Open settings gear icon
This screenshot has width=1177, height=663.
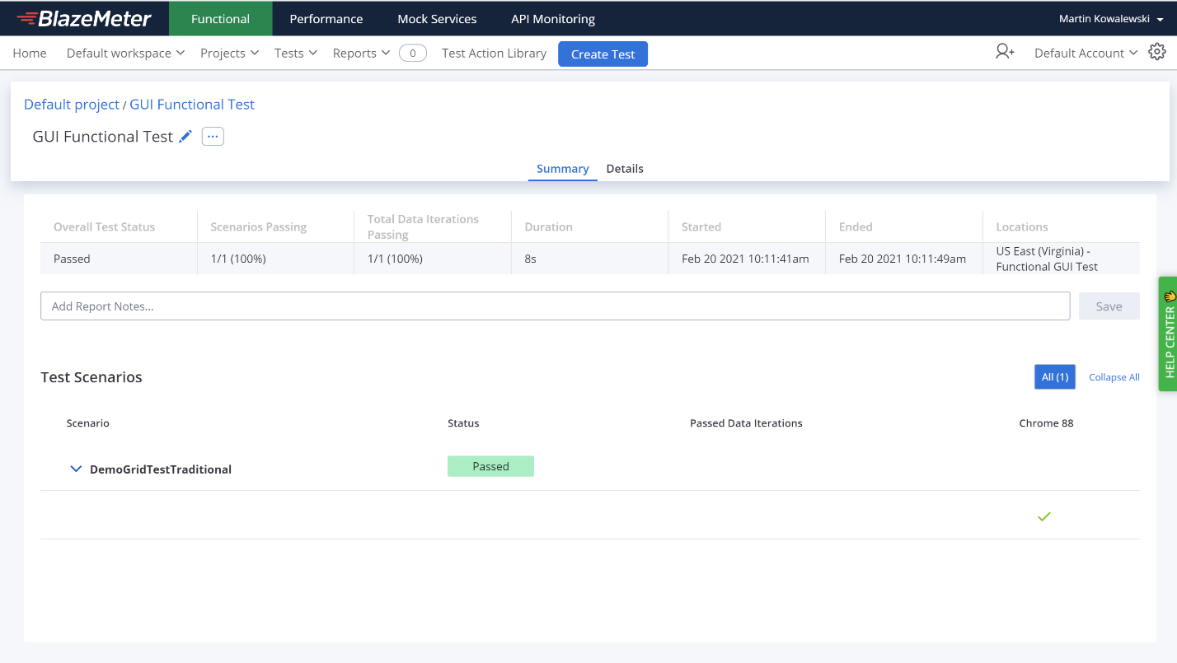1157,52
